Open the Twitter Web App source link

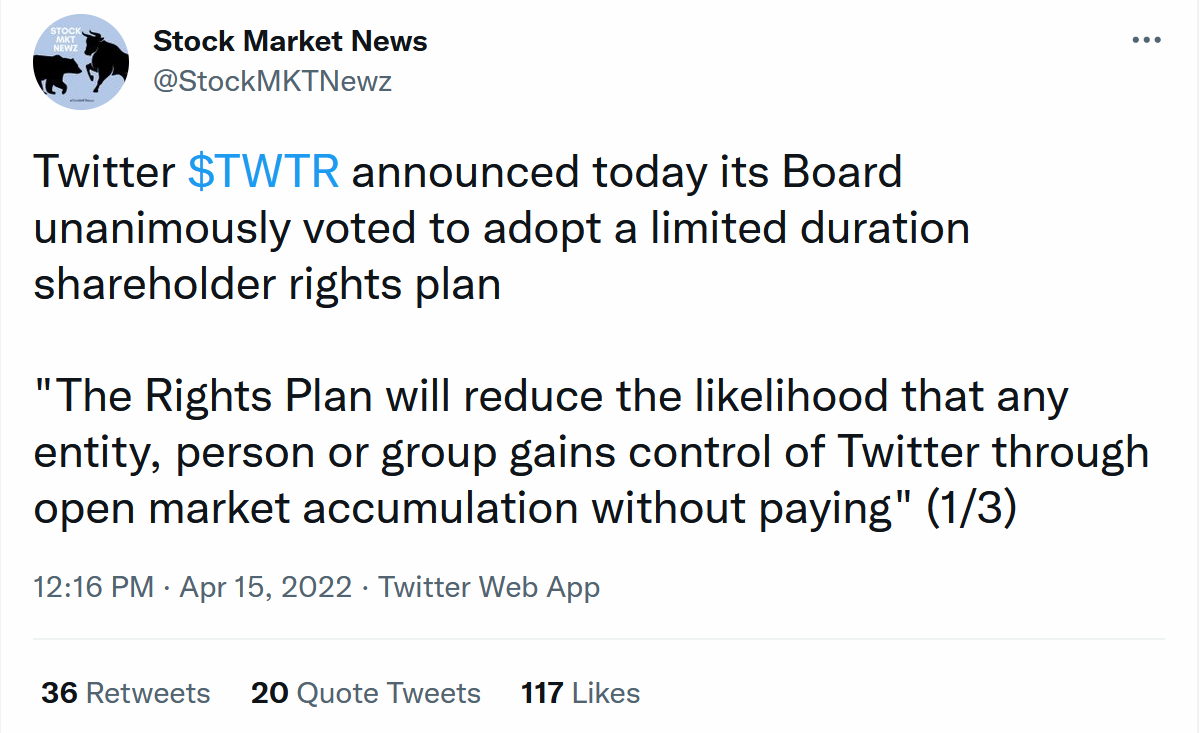click(x=489, y=587)
